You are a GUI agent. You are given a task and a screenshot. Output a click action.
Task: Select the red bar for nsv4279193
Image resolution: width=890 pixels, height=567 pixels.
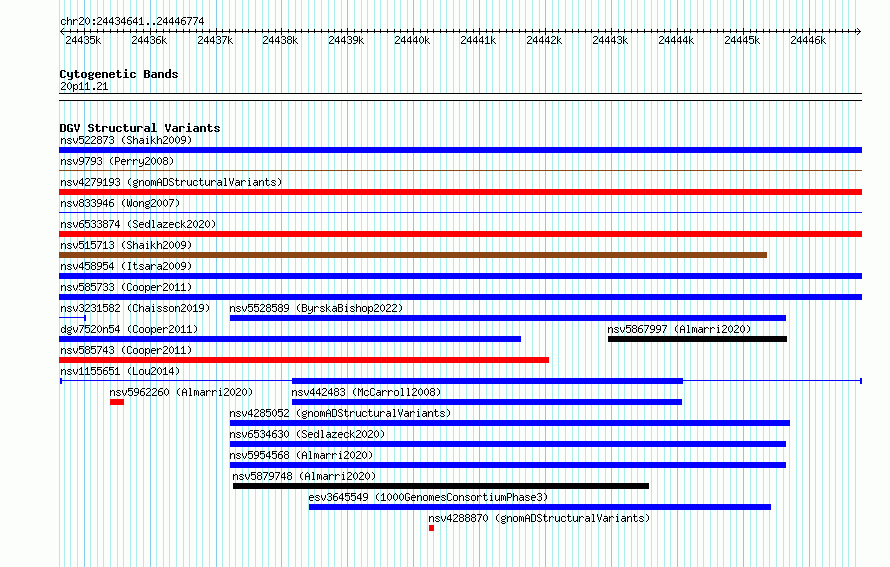(x=460, y=192)
